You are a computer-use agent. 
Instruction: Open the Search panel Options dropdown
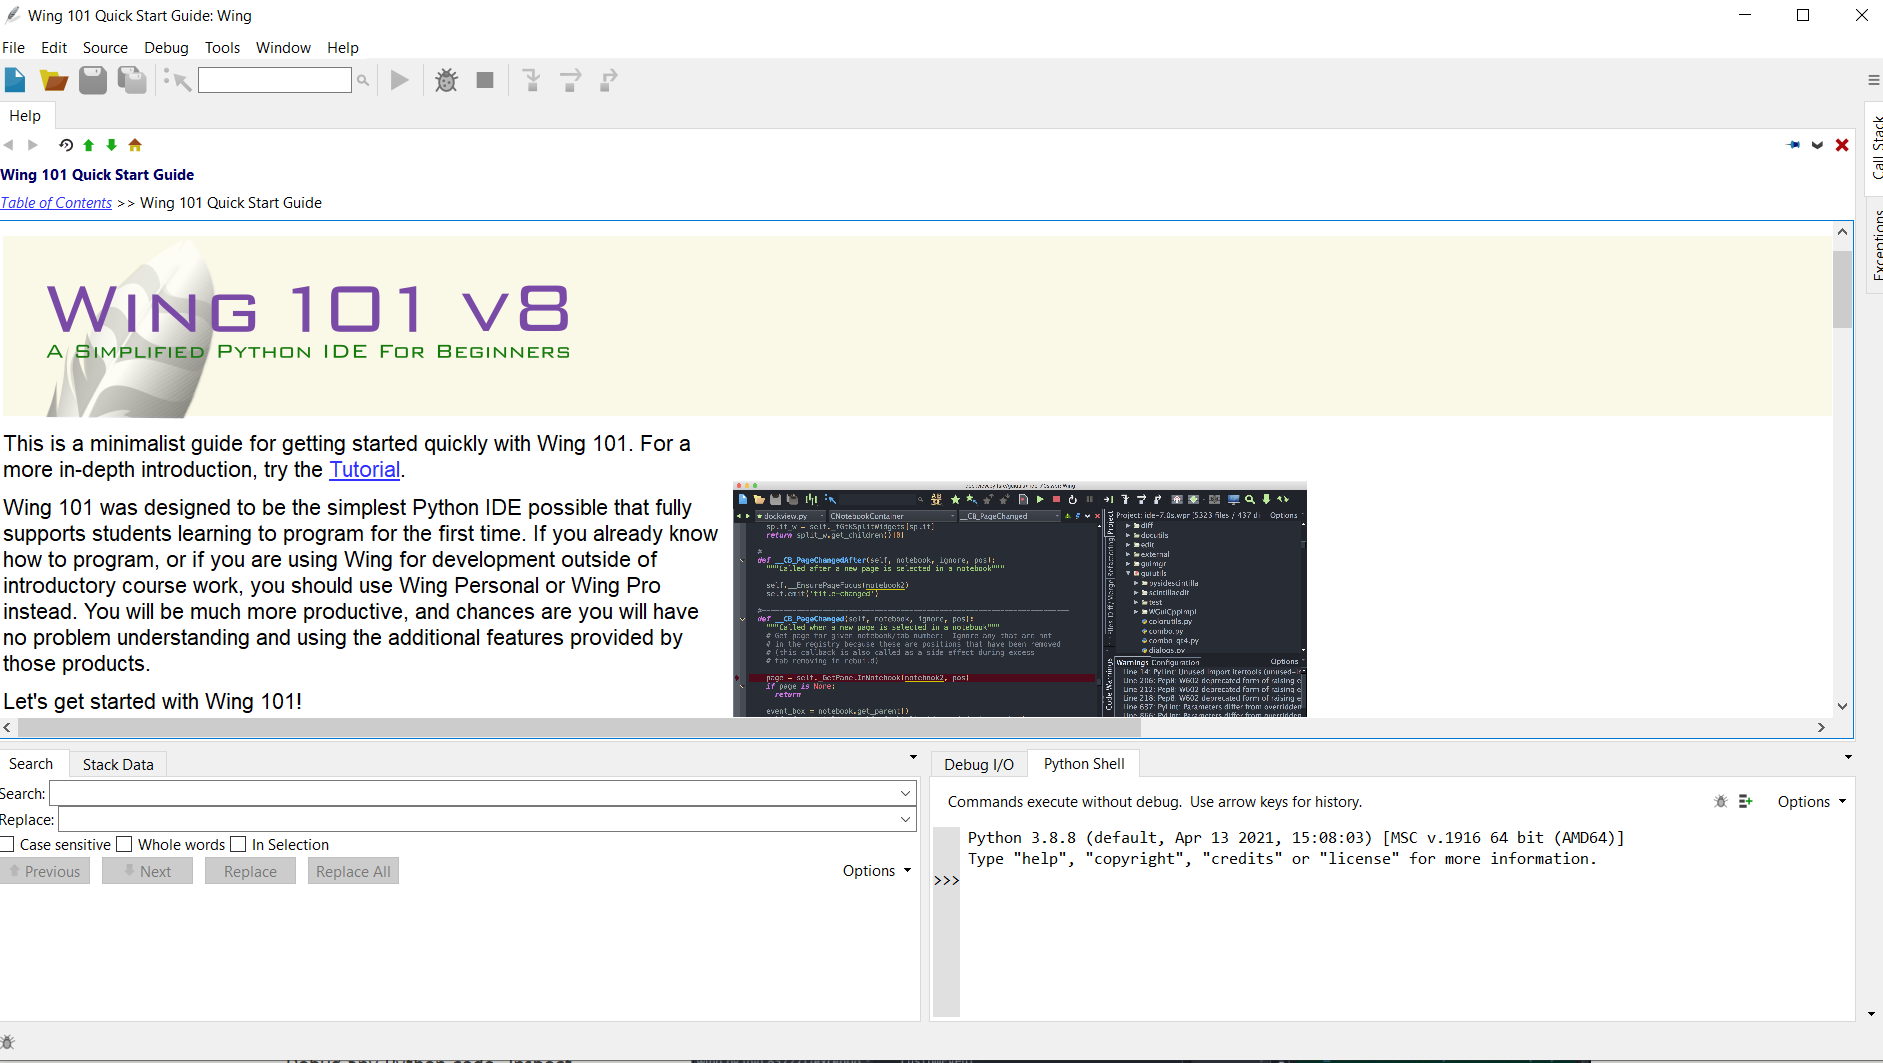click(877, 871)
